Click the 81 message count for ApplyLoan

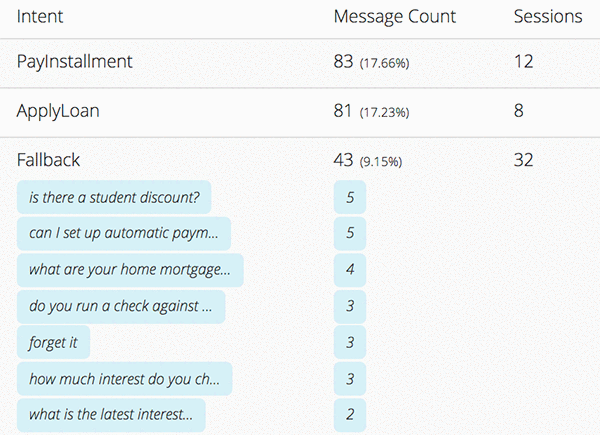pyautogui.click(x=344, y=111)
